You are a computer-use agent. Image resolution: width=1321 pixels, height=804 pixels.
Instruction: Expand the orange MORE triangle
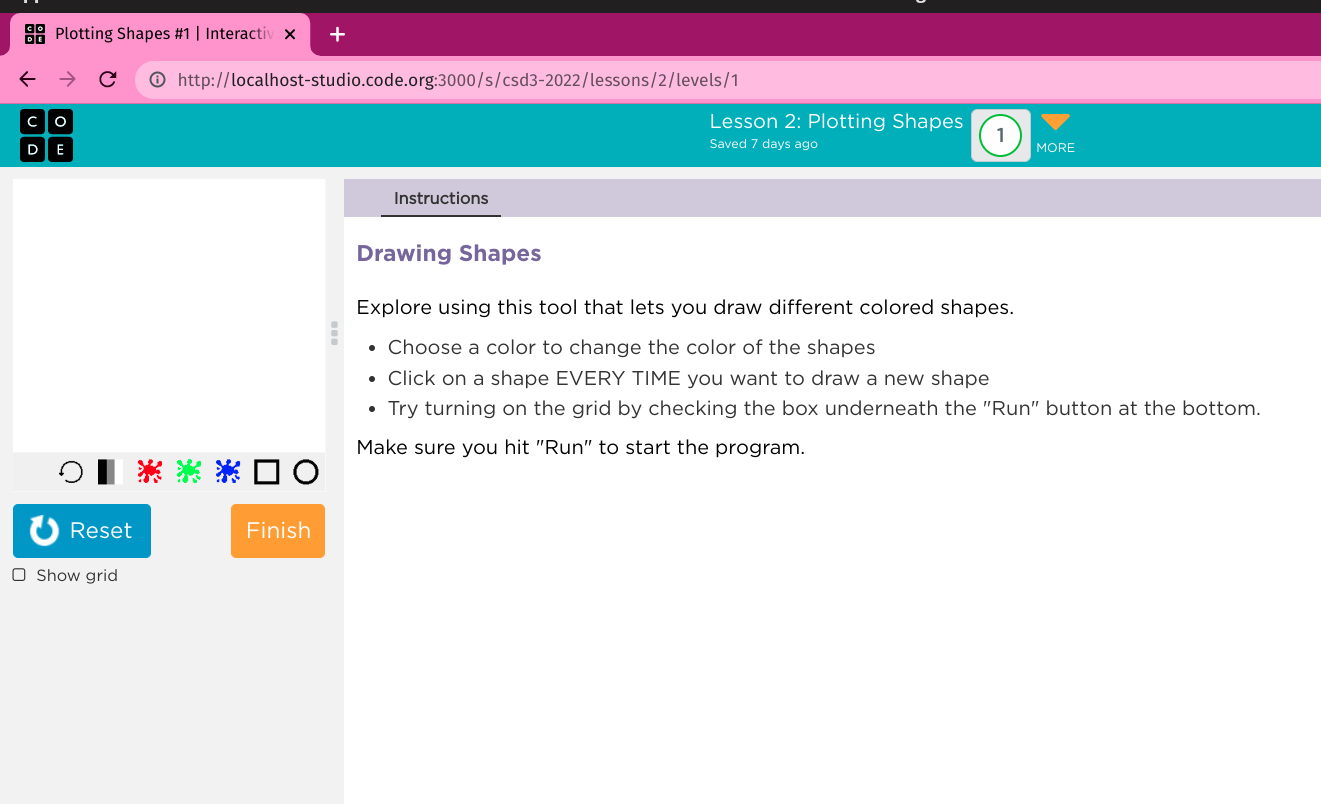1055,123
